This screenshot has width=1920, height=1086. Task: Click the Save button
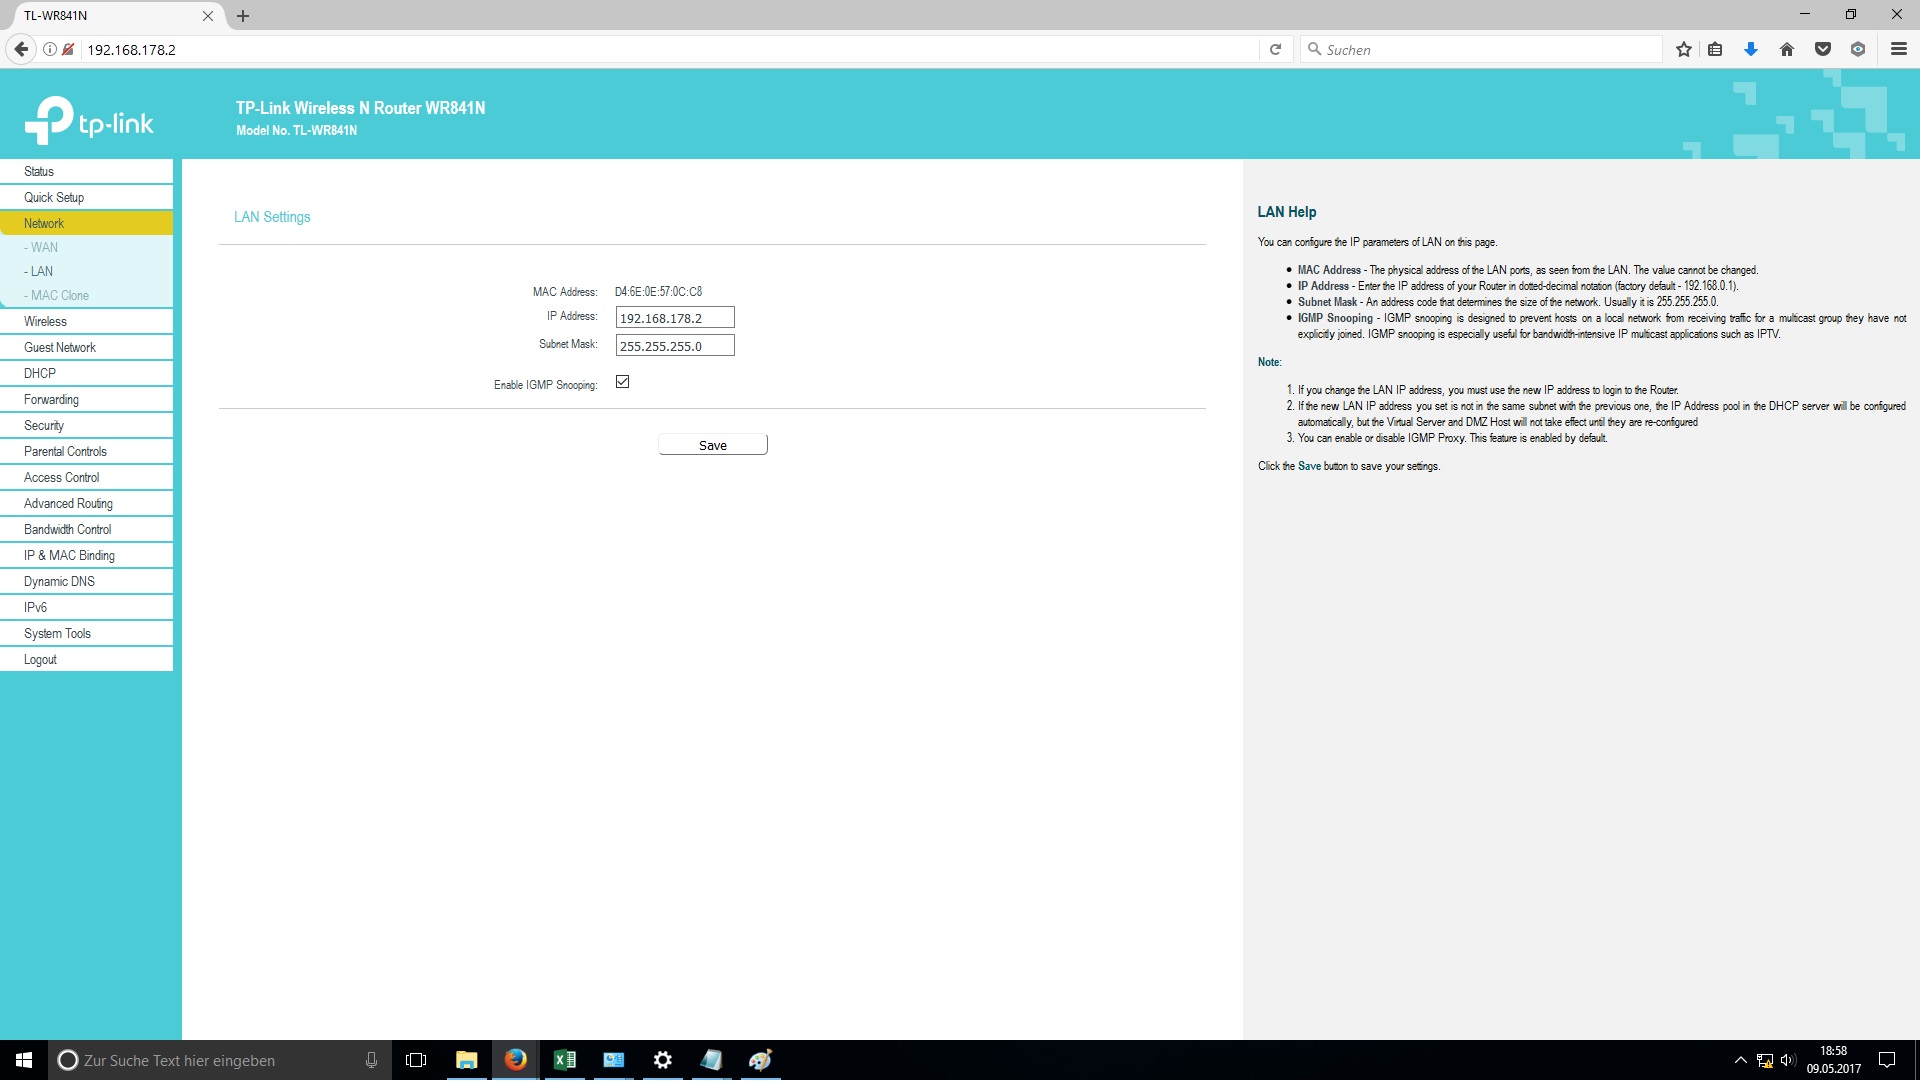tap(712, 445)
